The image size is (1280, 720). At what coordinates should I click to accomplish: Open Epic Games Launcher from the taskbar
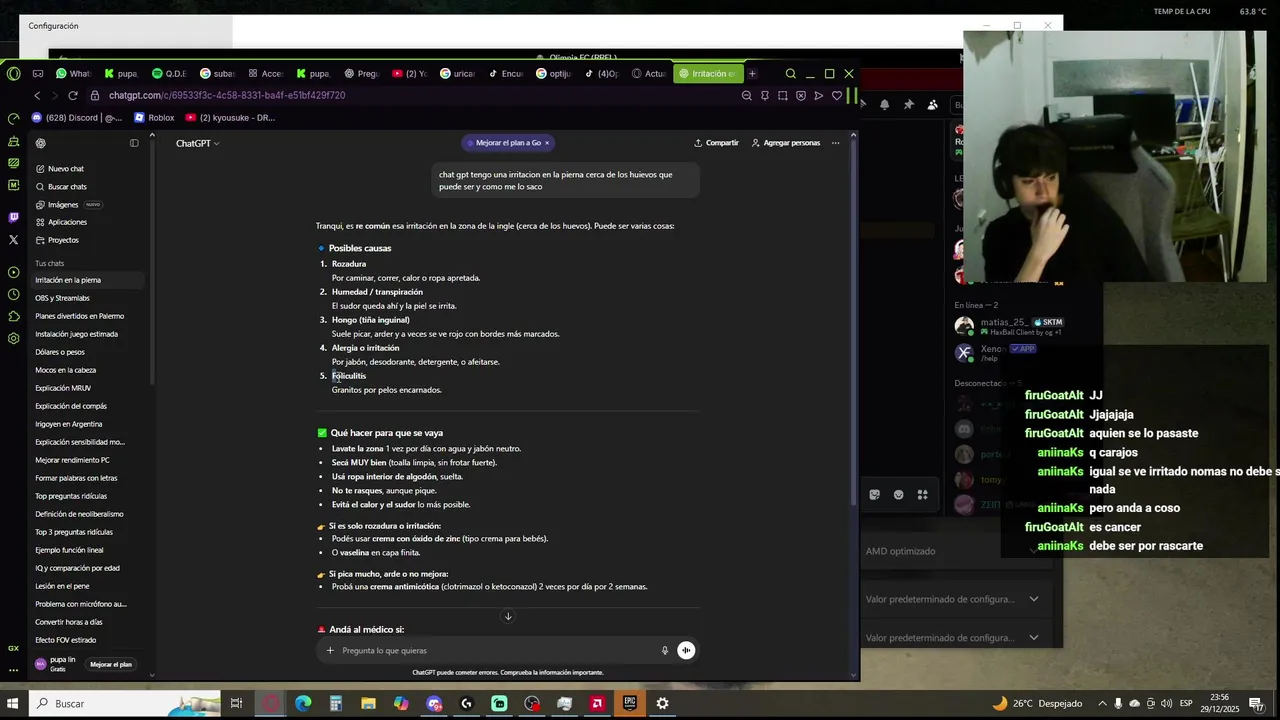click(630, 703)
